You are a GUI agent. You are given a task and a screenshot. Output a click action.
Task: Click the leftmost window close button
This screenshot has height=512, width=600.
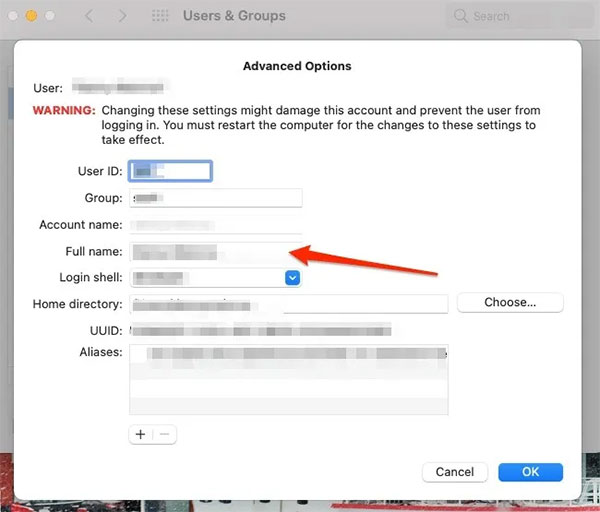(11, 16)
